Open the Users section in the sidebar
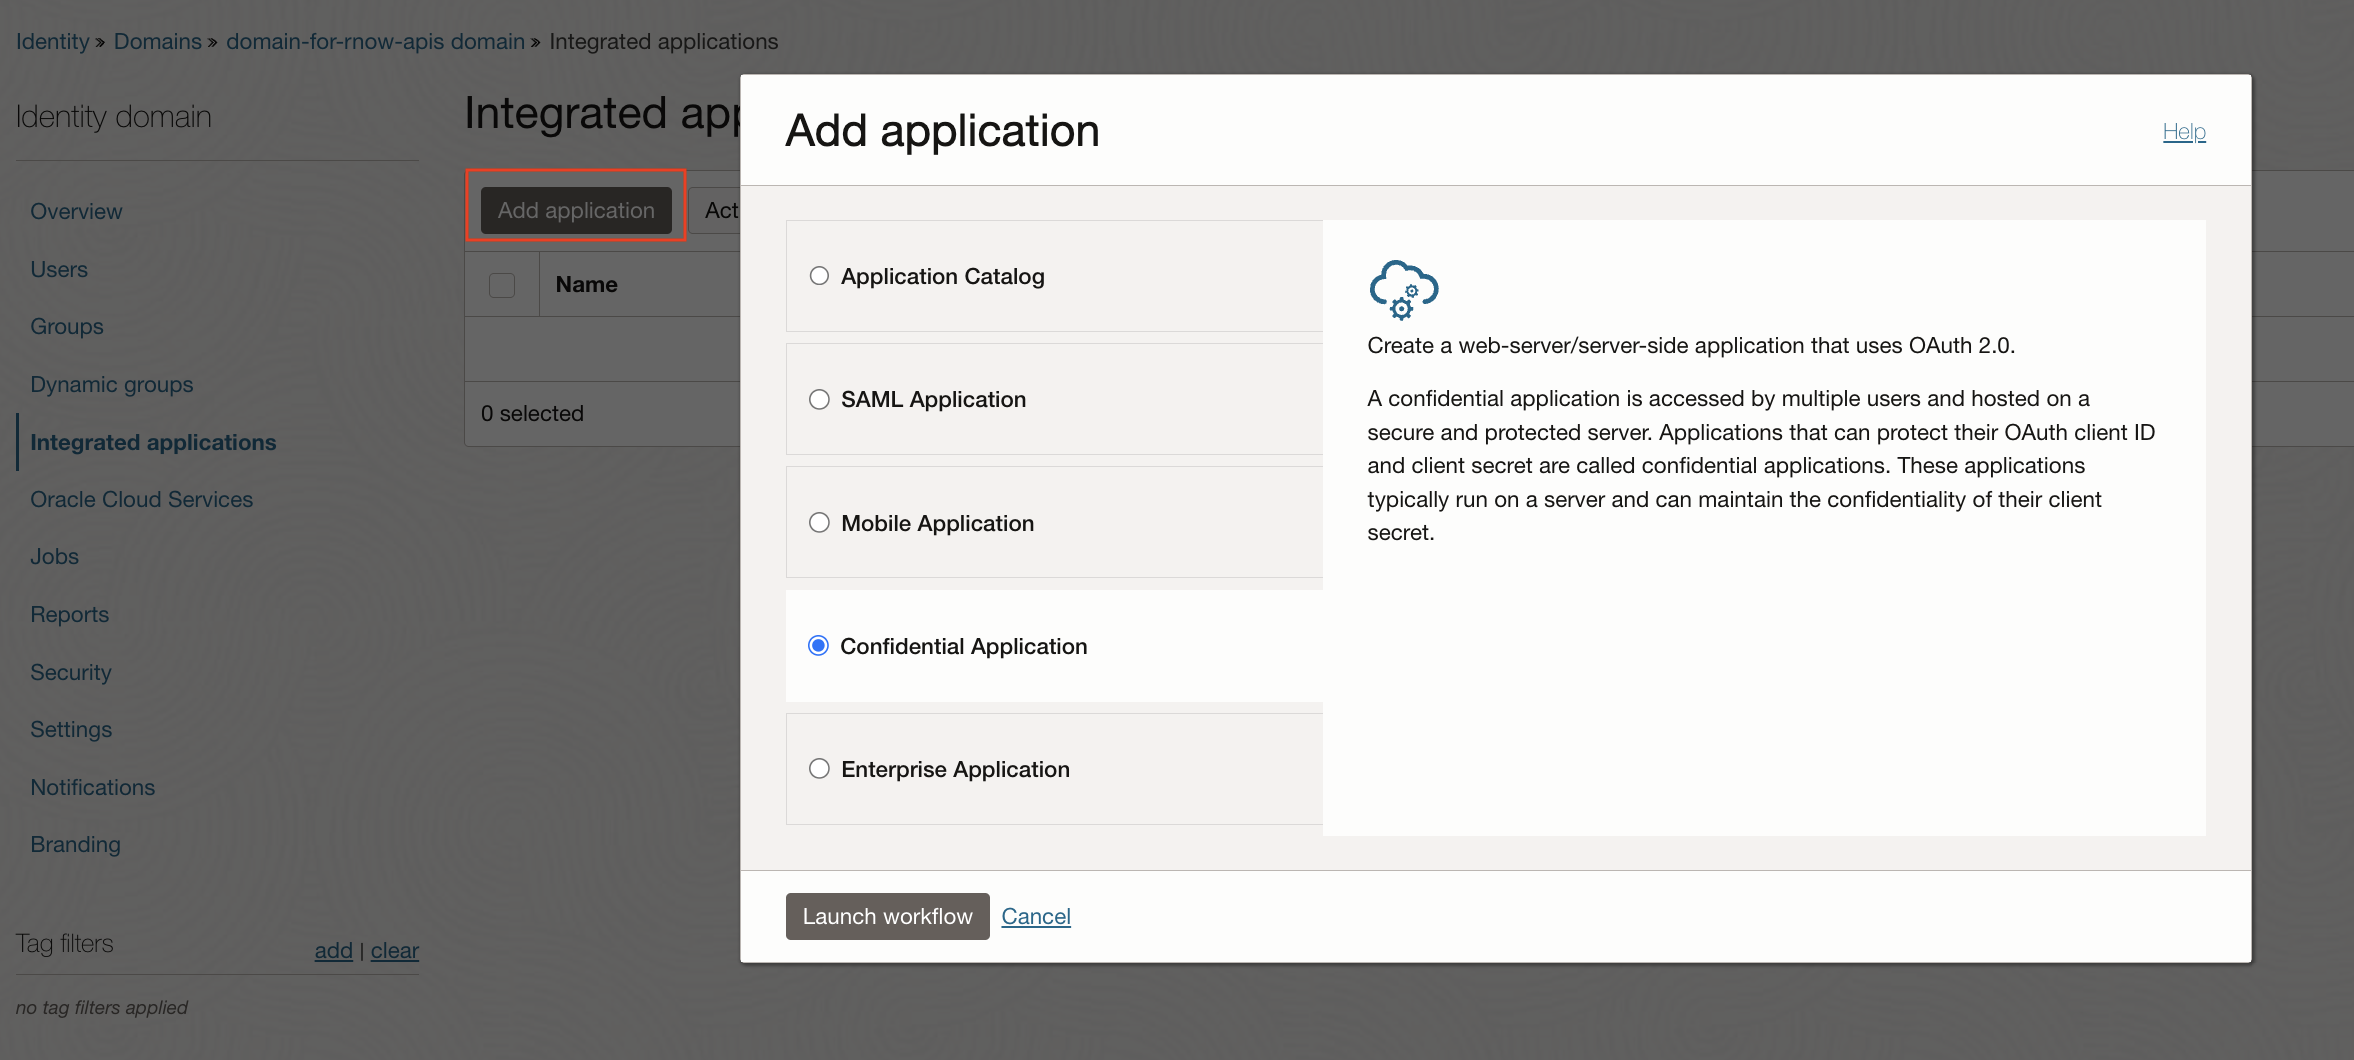 59,268
